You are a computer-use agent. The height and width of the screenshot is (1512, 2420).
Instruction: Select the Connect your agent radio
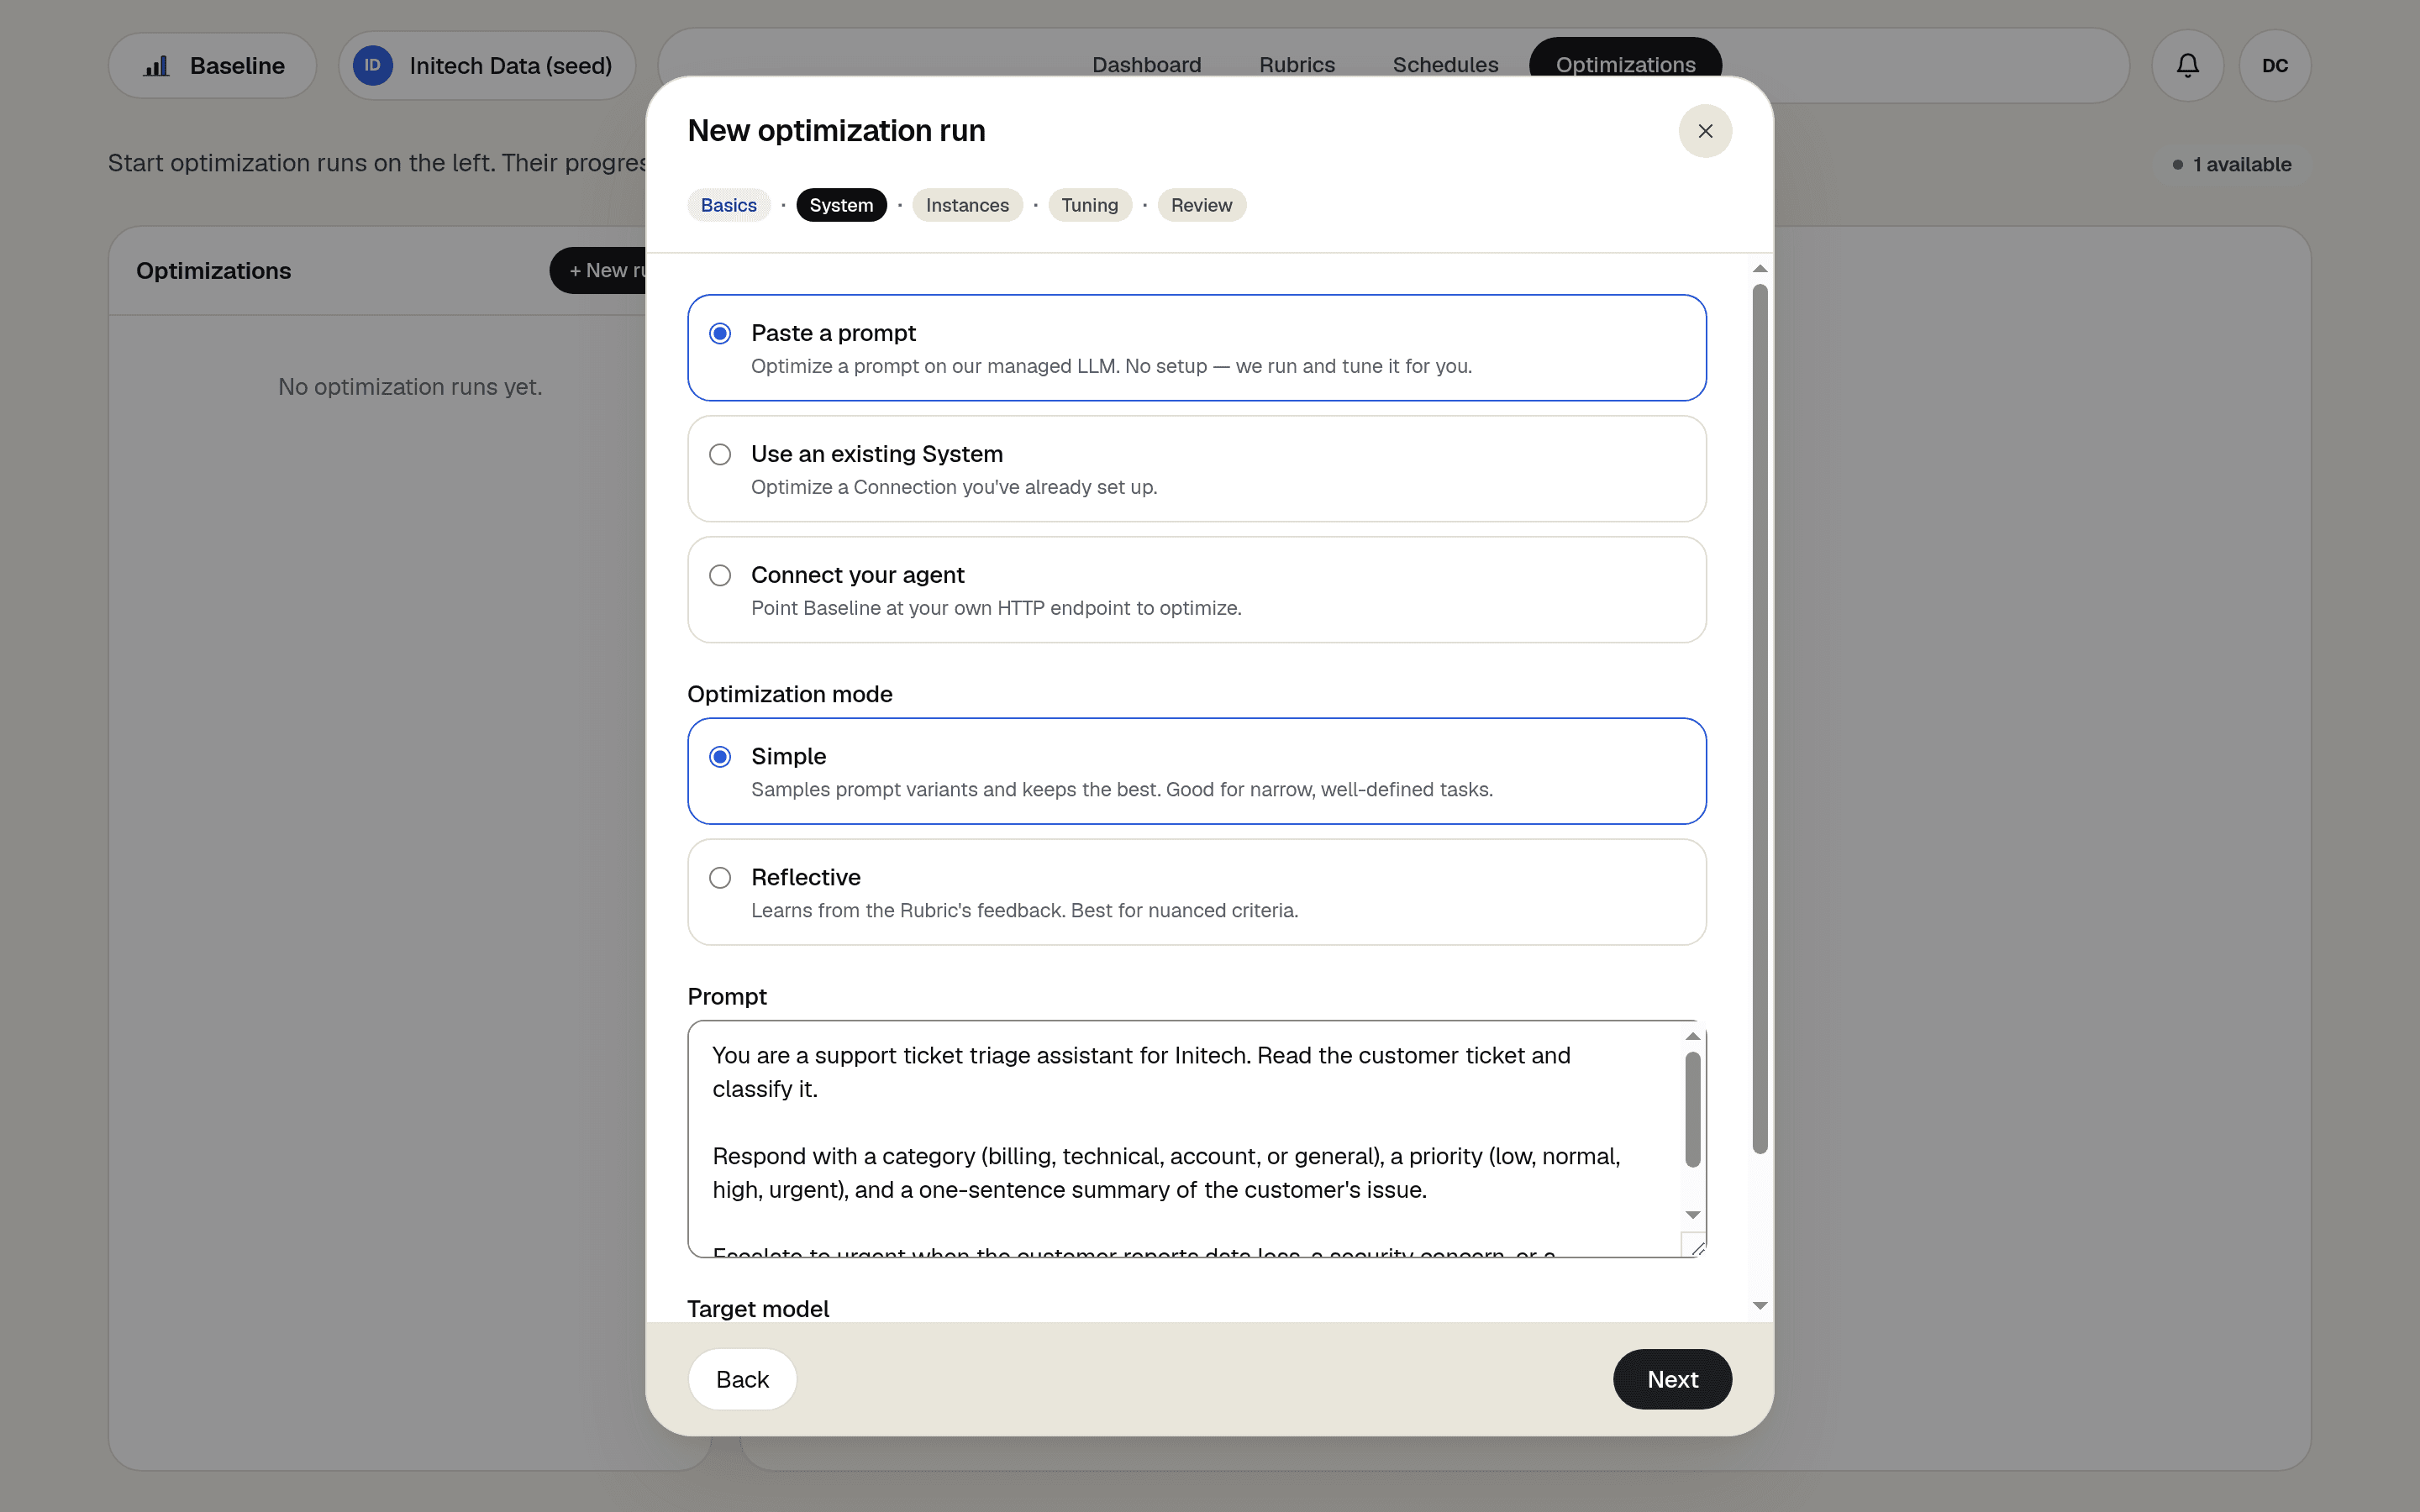[x=720, y=575]
